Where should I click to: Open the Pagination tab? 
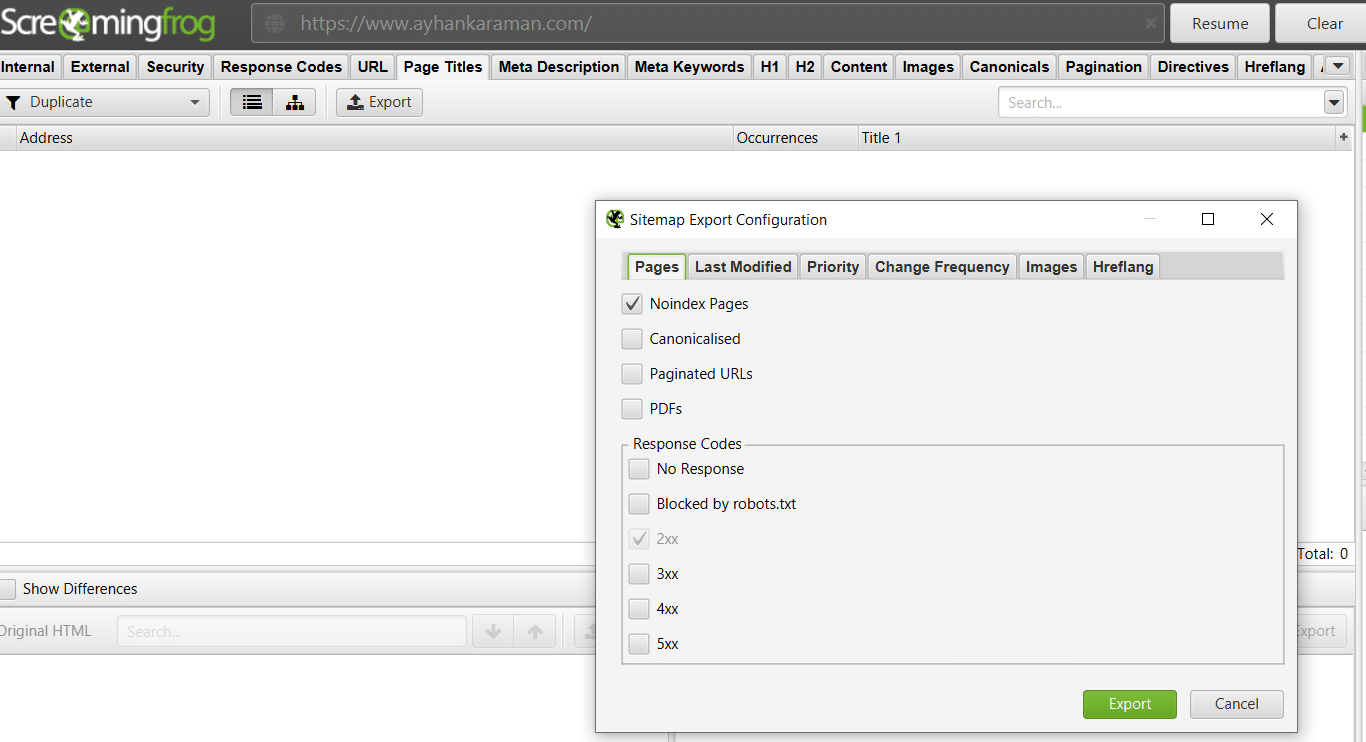1104,67
